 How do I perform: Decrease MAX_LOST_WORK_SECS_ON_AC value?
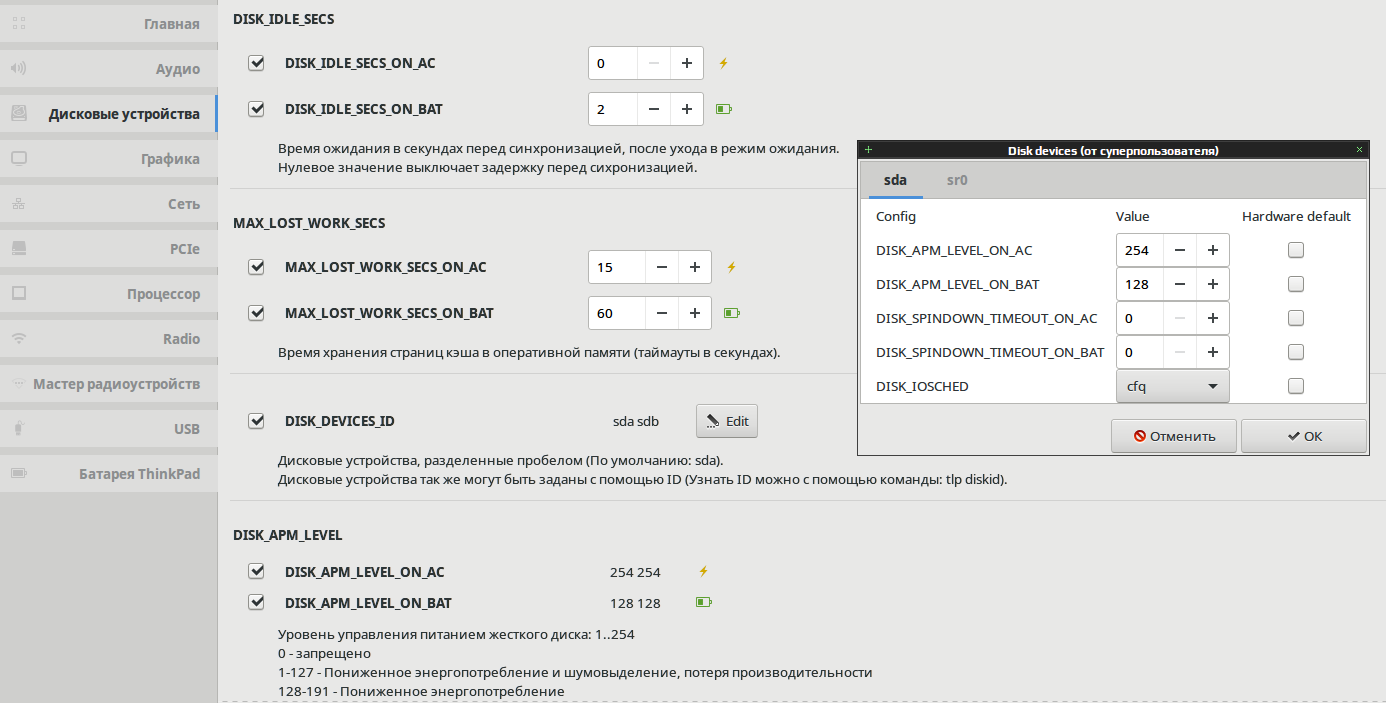click(661, 267)
